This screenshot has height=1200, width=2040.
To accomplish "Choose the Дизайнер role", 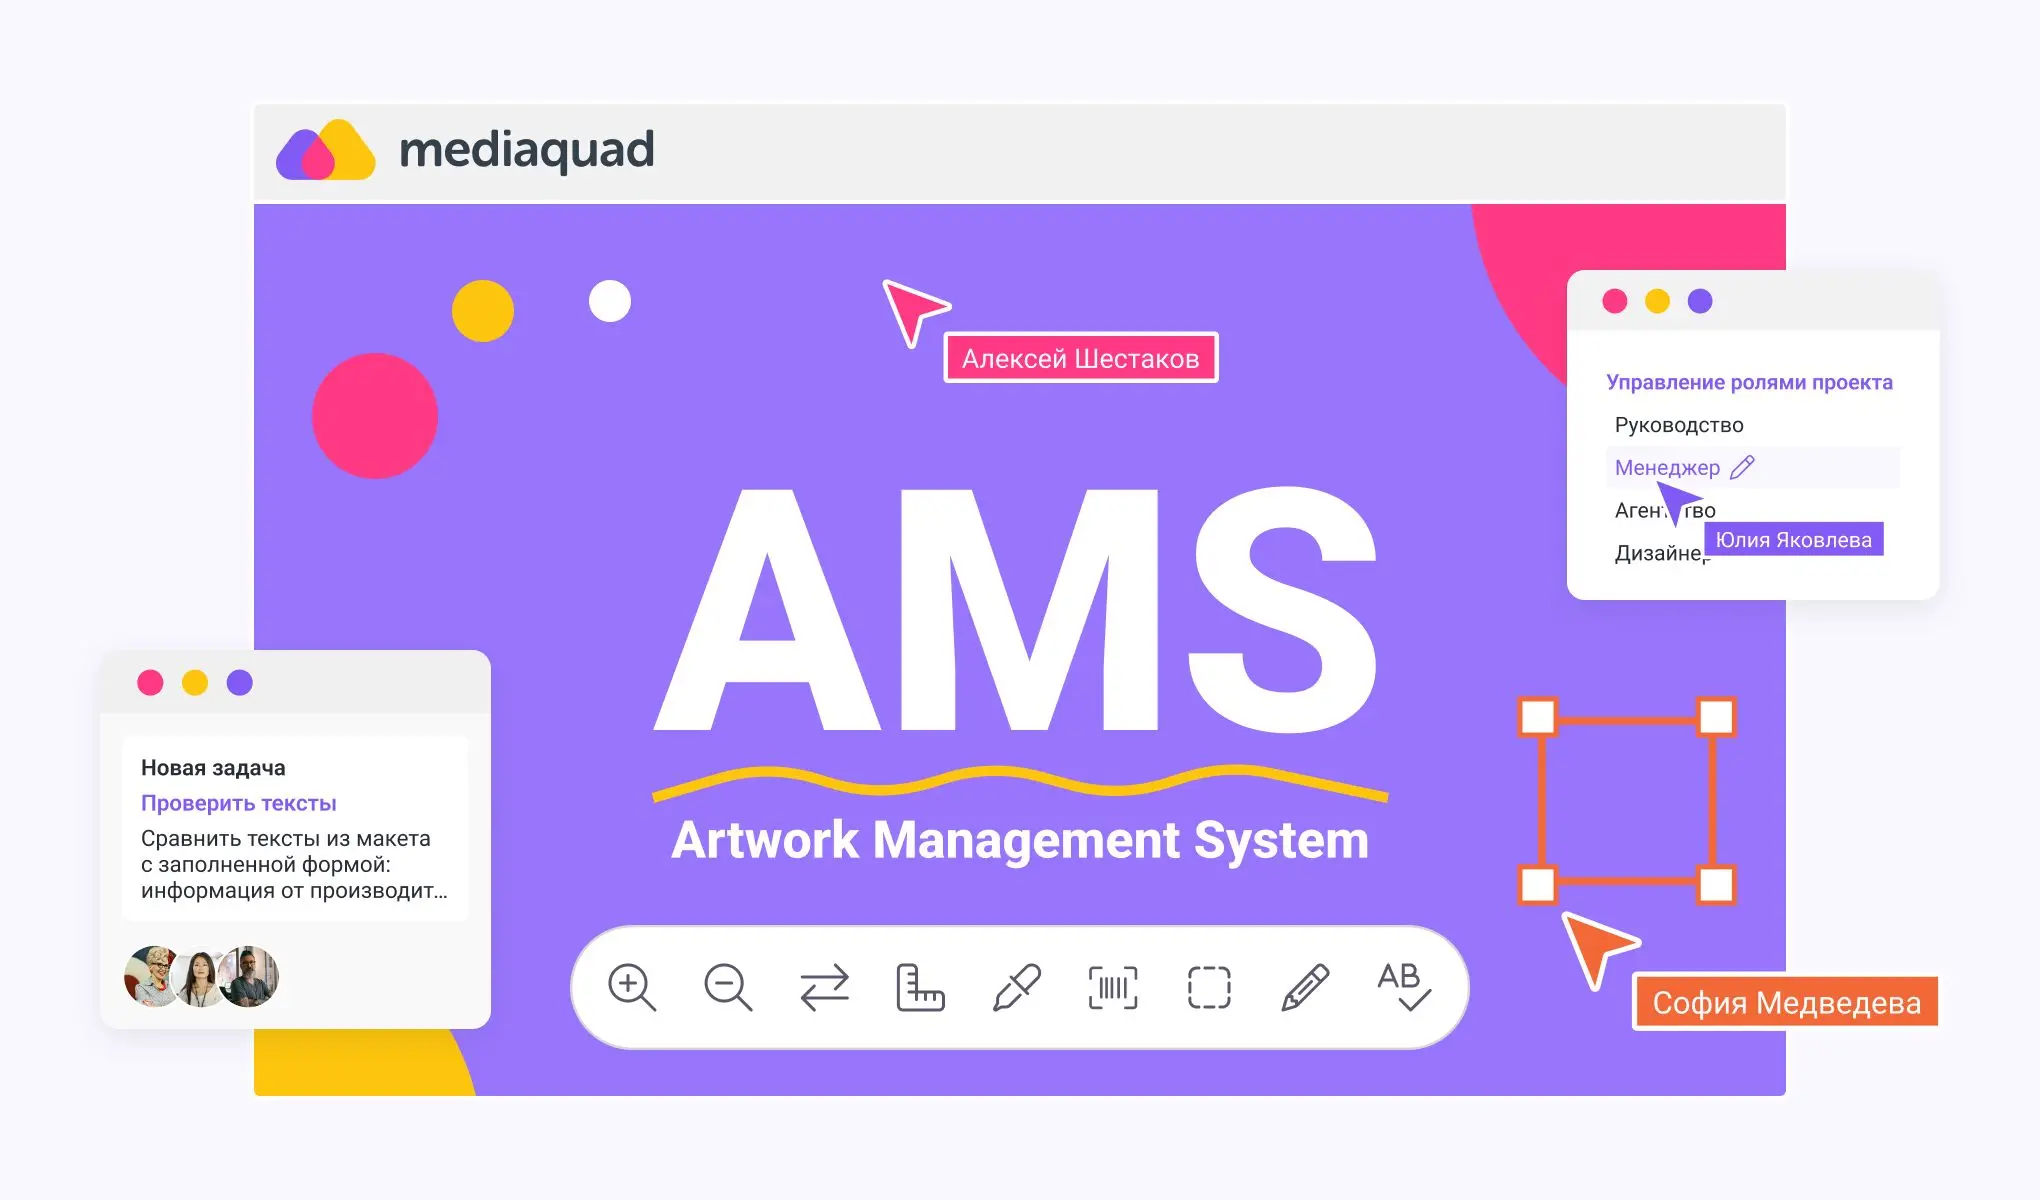I will 1662,553.
